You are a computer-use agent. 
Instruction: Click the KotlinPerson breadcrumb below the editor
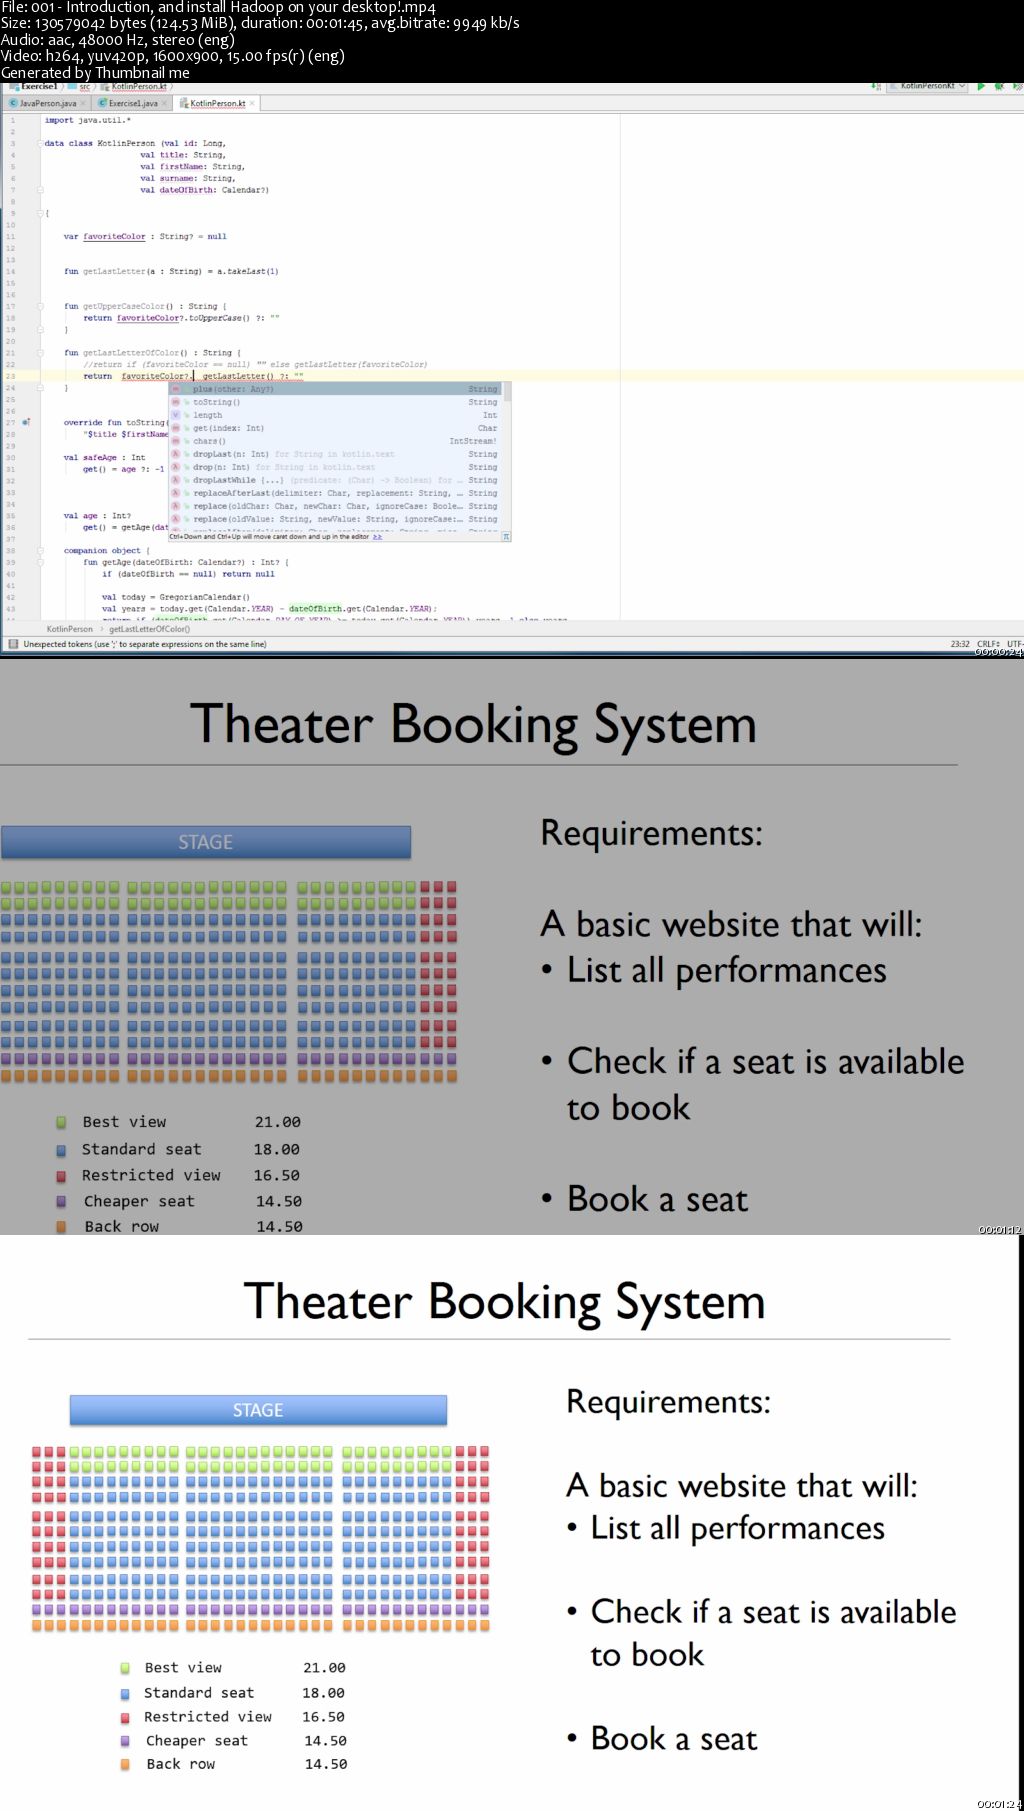[70, 629]
